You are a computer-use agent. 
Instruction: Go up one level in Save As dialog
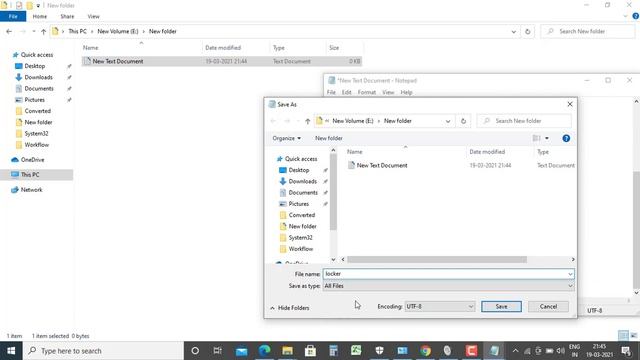[308, 121]
